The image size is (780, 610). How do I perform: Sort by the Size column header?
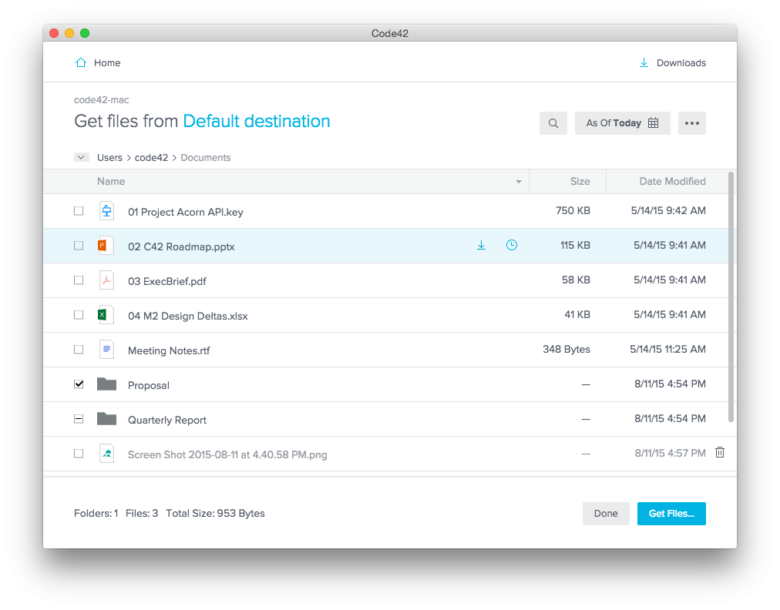580,182
